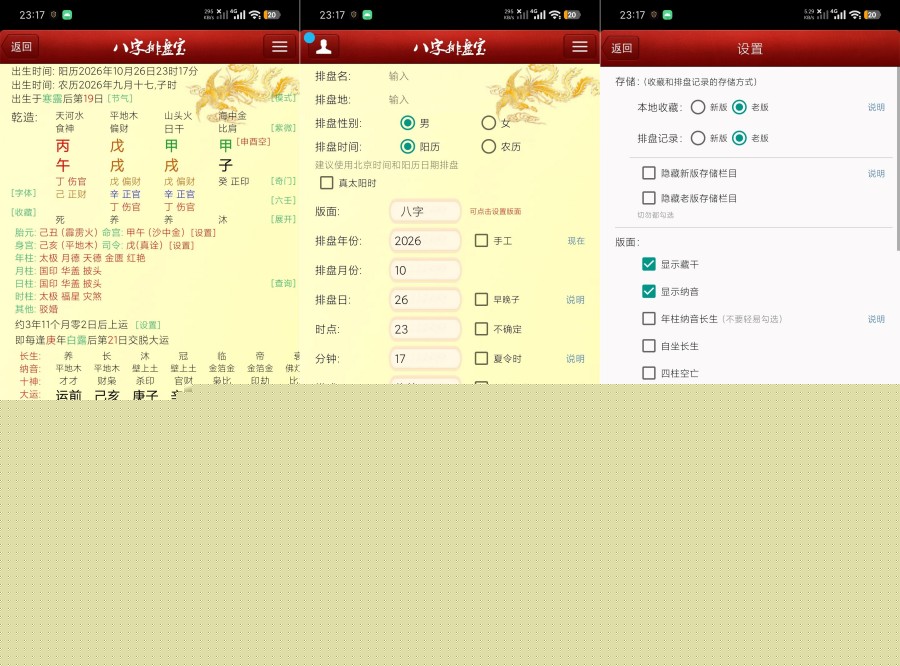This screenshot has width=900, height=666.
Task: Open the 版面 八字 selector
Action: pos(425,211)
